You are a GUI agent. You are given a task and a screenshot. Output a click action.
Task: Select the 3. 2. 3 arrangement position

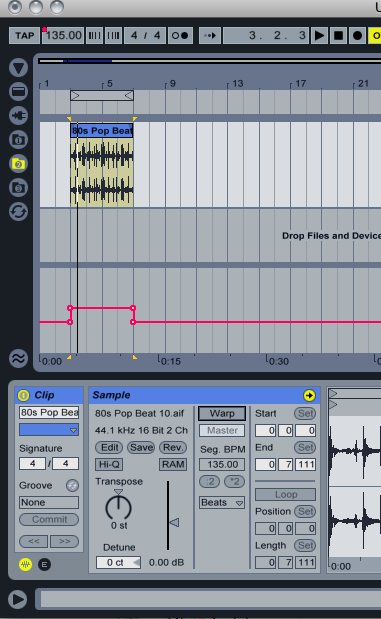coord(266,36)
